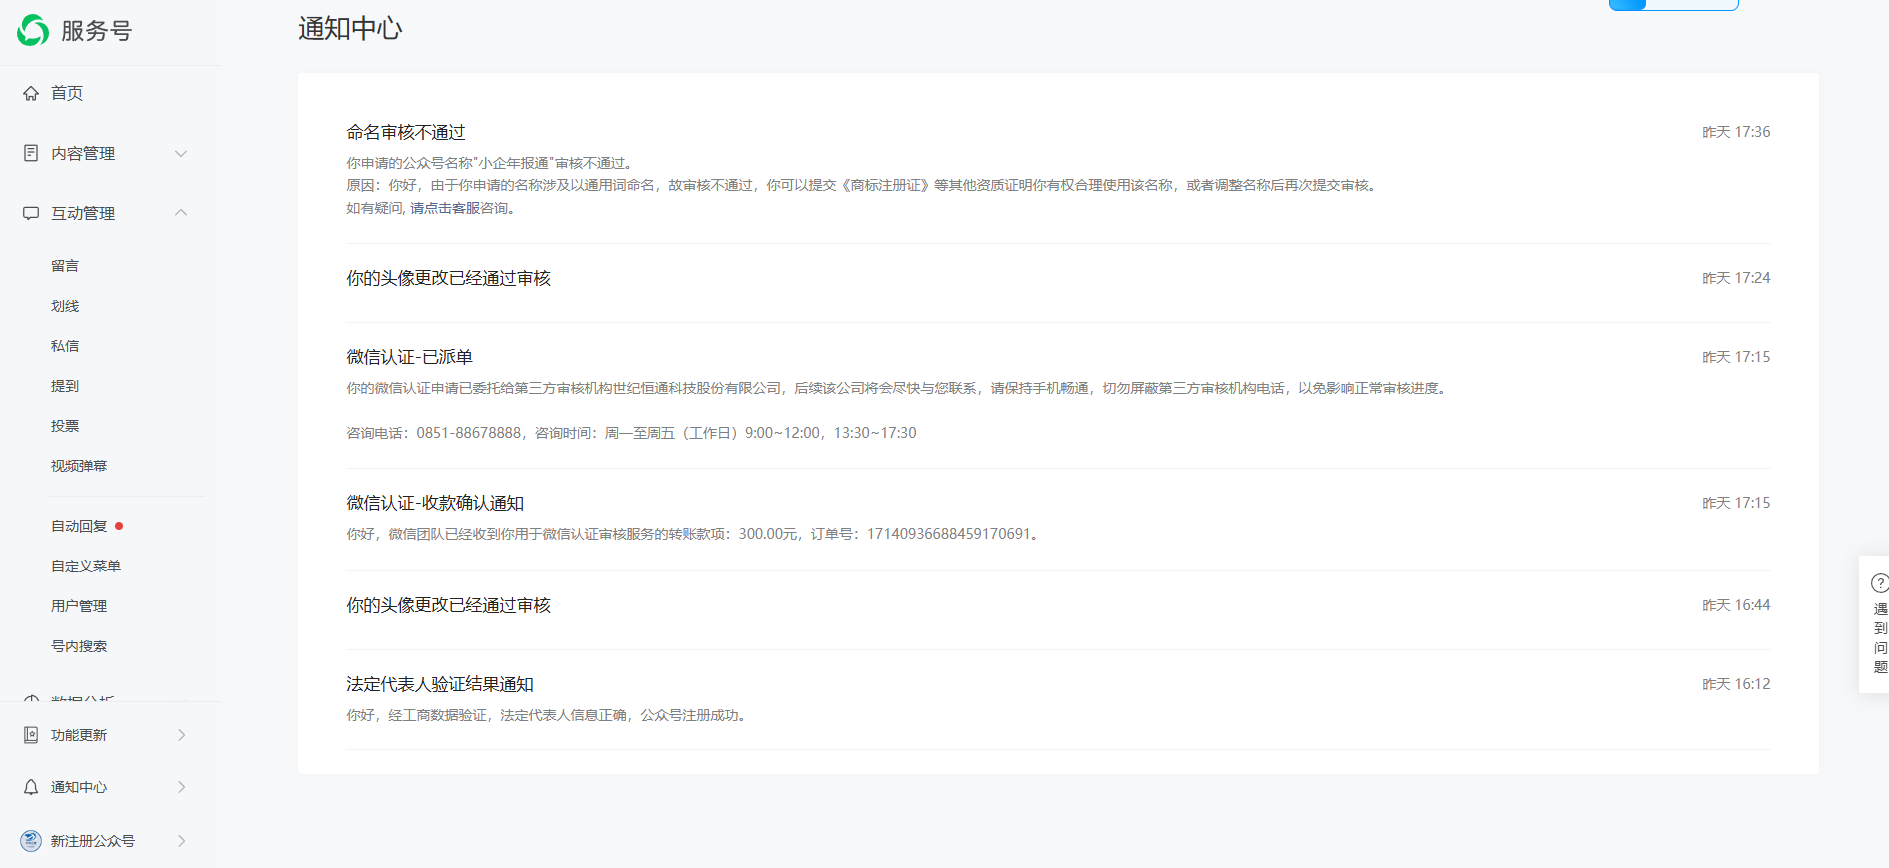1889x868 pixels.
Task: Open the 微信认证-收款确认通知 notification
Action: tap(435, 503)
